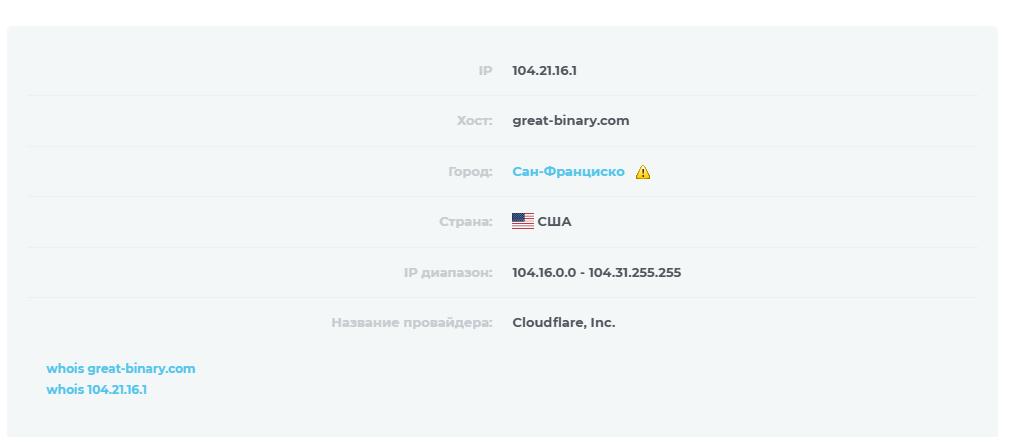This screenshot has height=437, width=1011.
Task: Click the provider name Cloudflare, Inc.
Action: coord(564,323)
